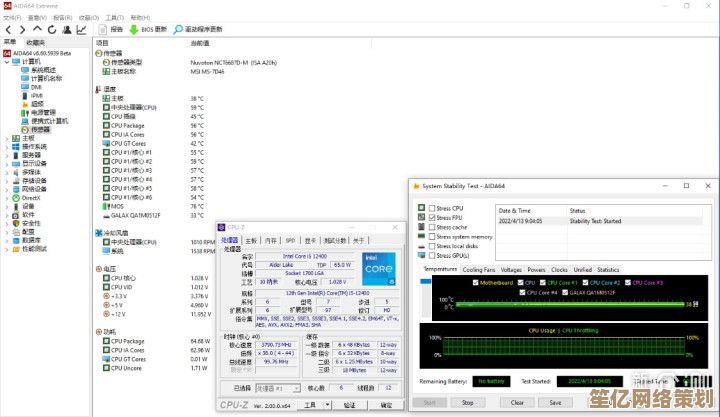Open the 文件(F) menu
The image size is (720, 417).
coord(12,17)
